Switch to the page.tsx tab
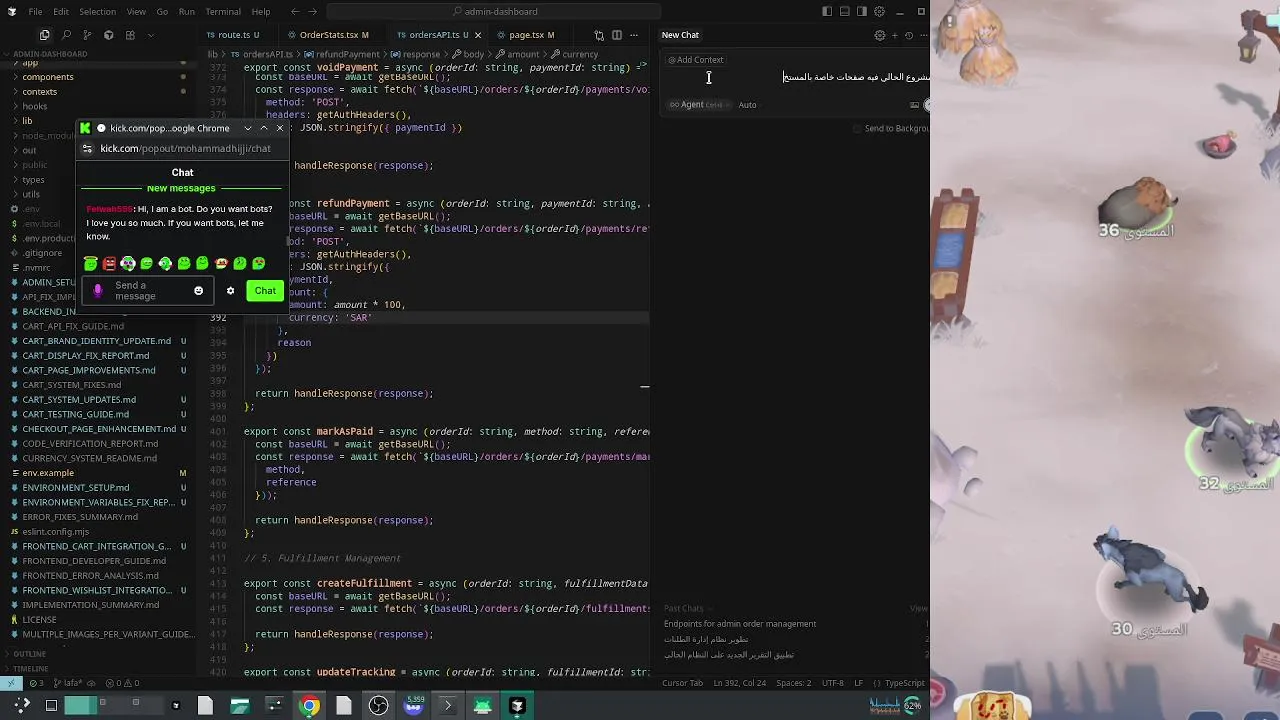The height and width of the screenshot is (720, 1280). 532,35
